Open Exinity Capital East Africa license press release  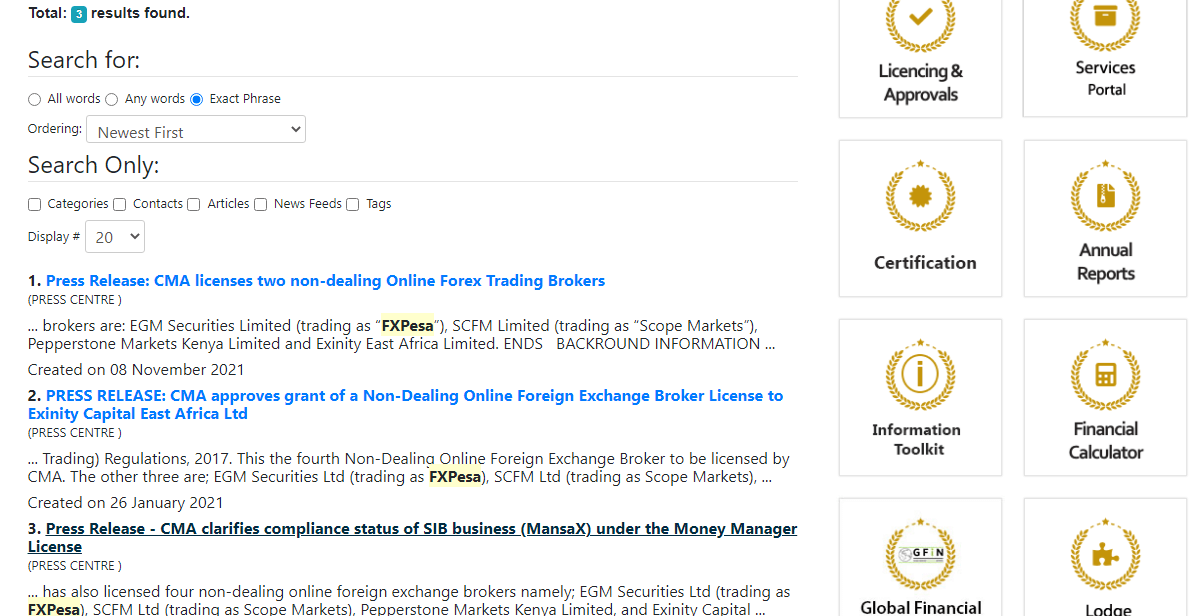click(x=405, y=405)
